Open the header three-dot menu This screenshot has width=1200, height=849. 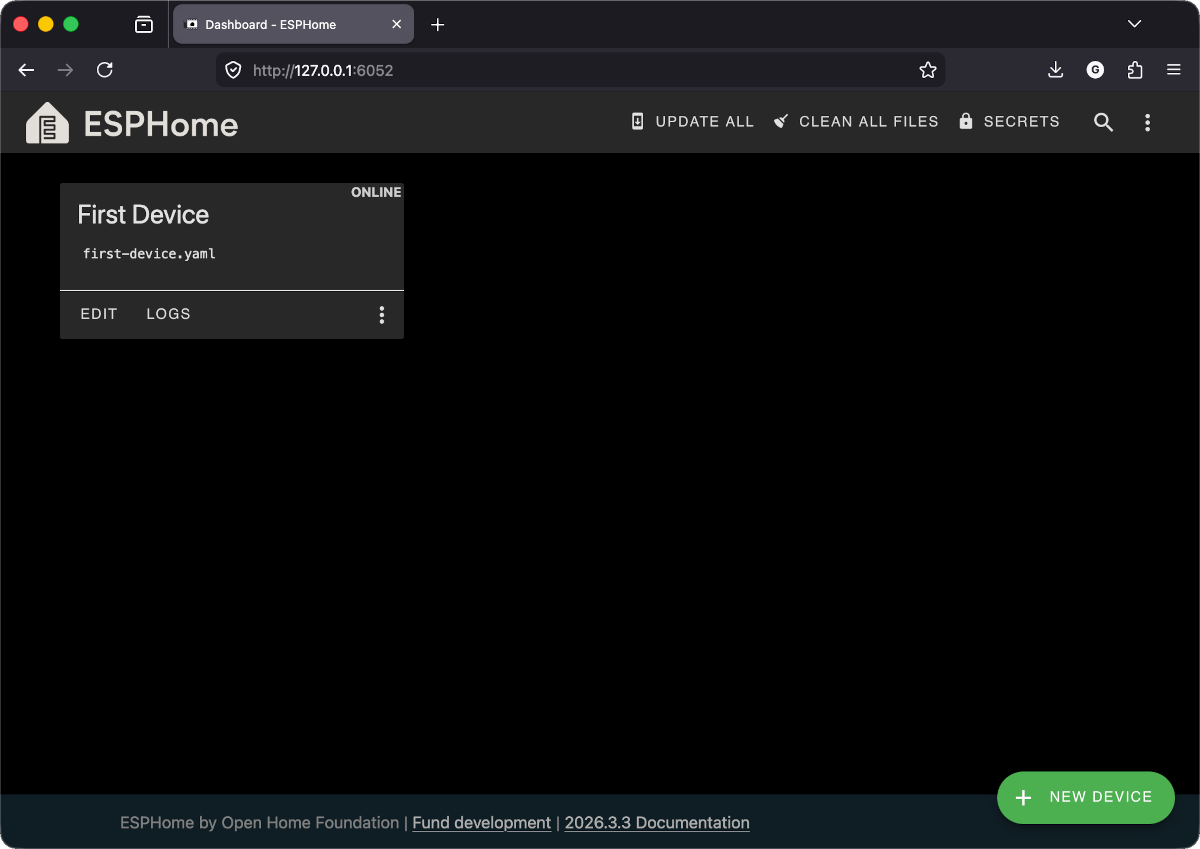pyautogui.click(x=1147, y=122)
